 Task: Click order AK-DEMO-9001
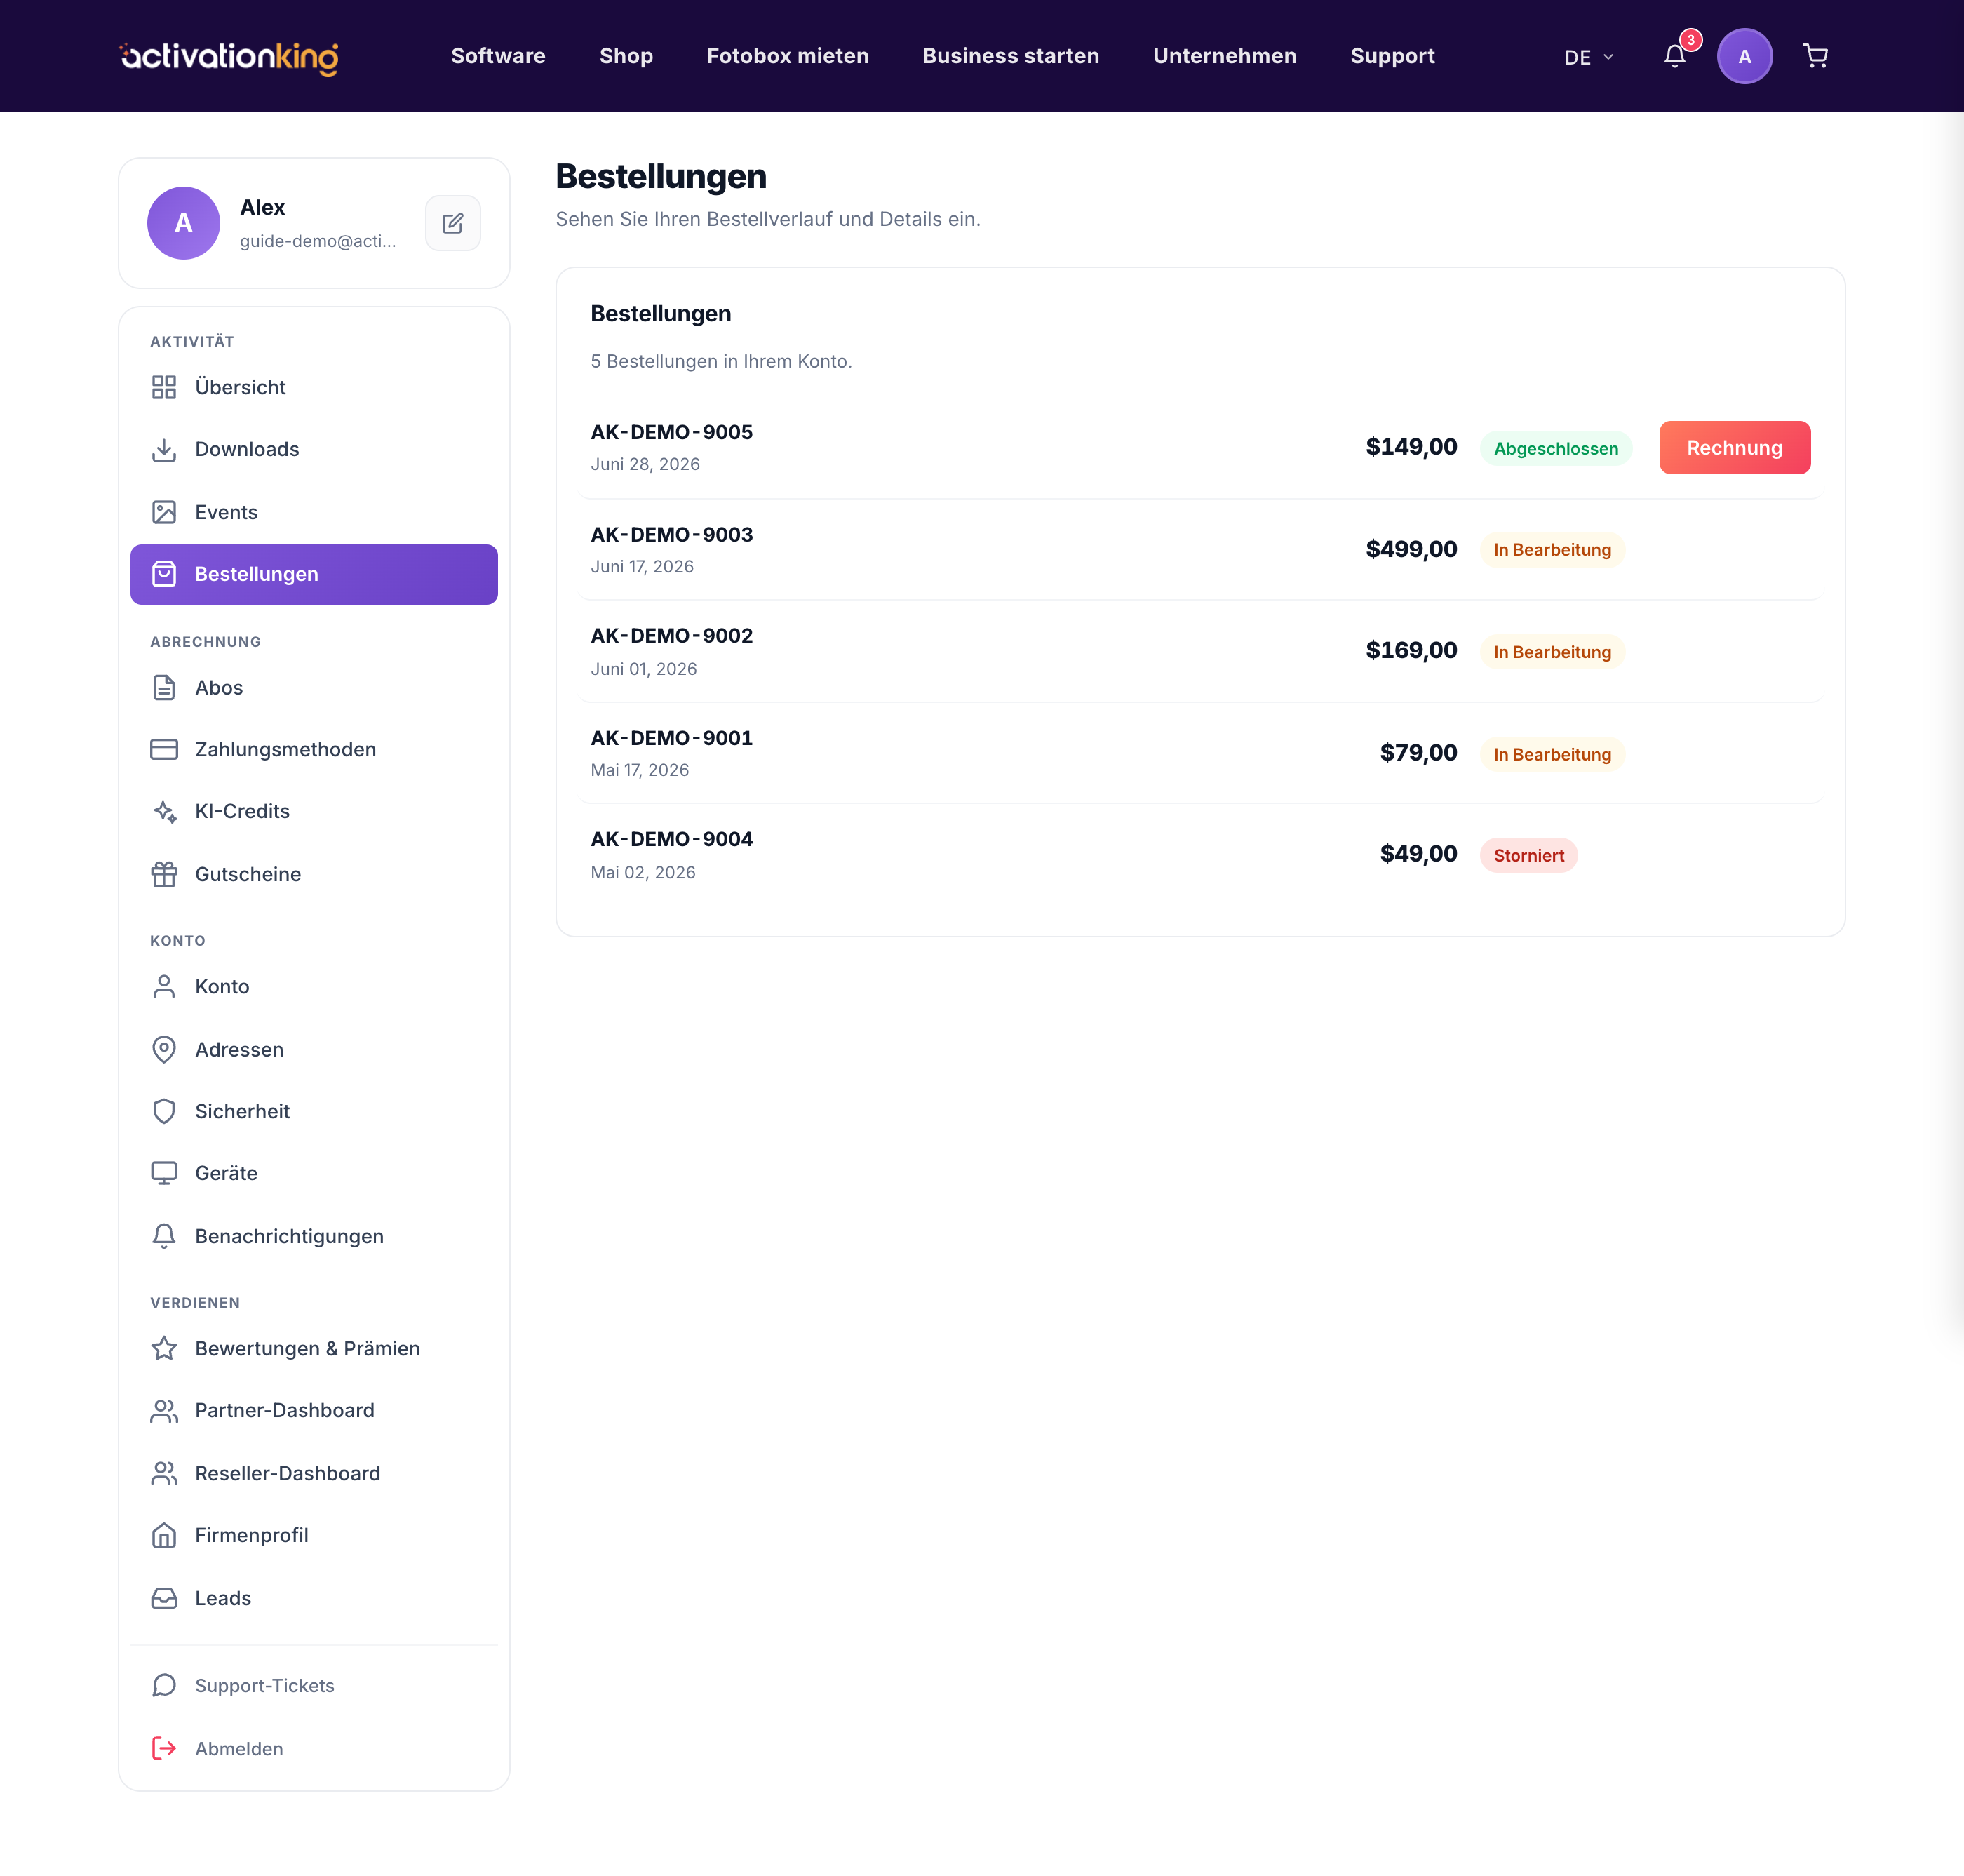[671, 738]
